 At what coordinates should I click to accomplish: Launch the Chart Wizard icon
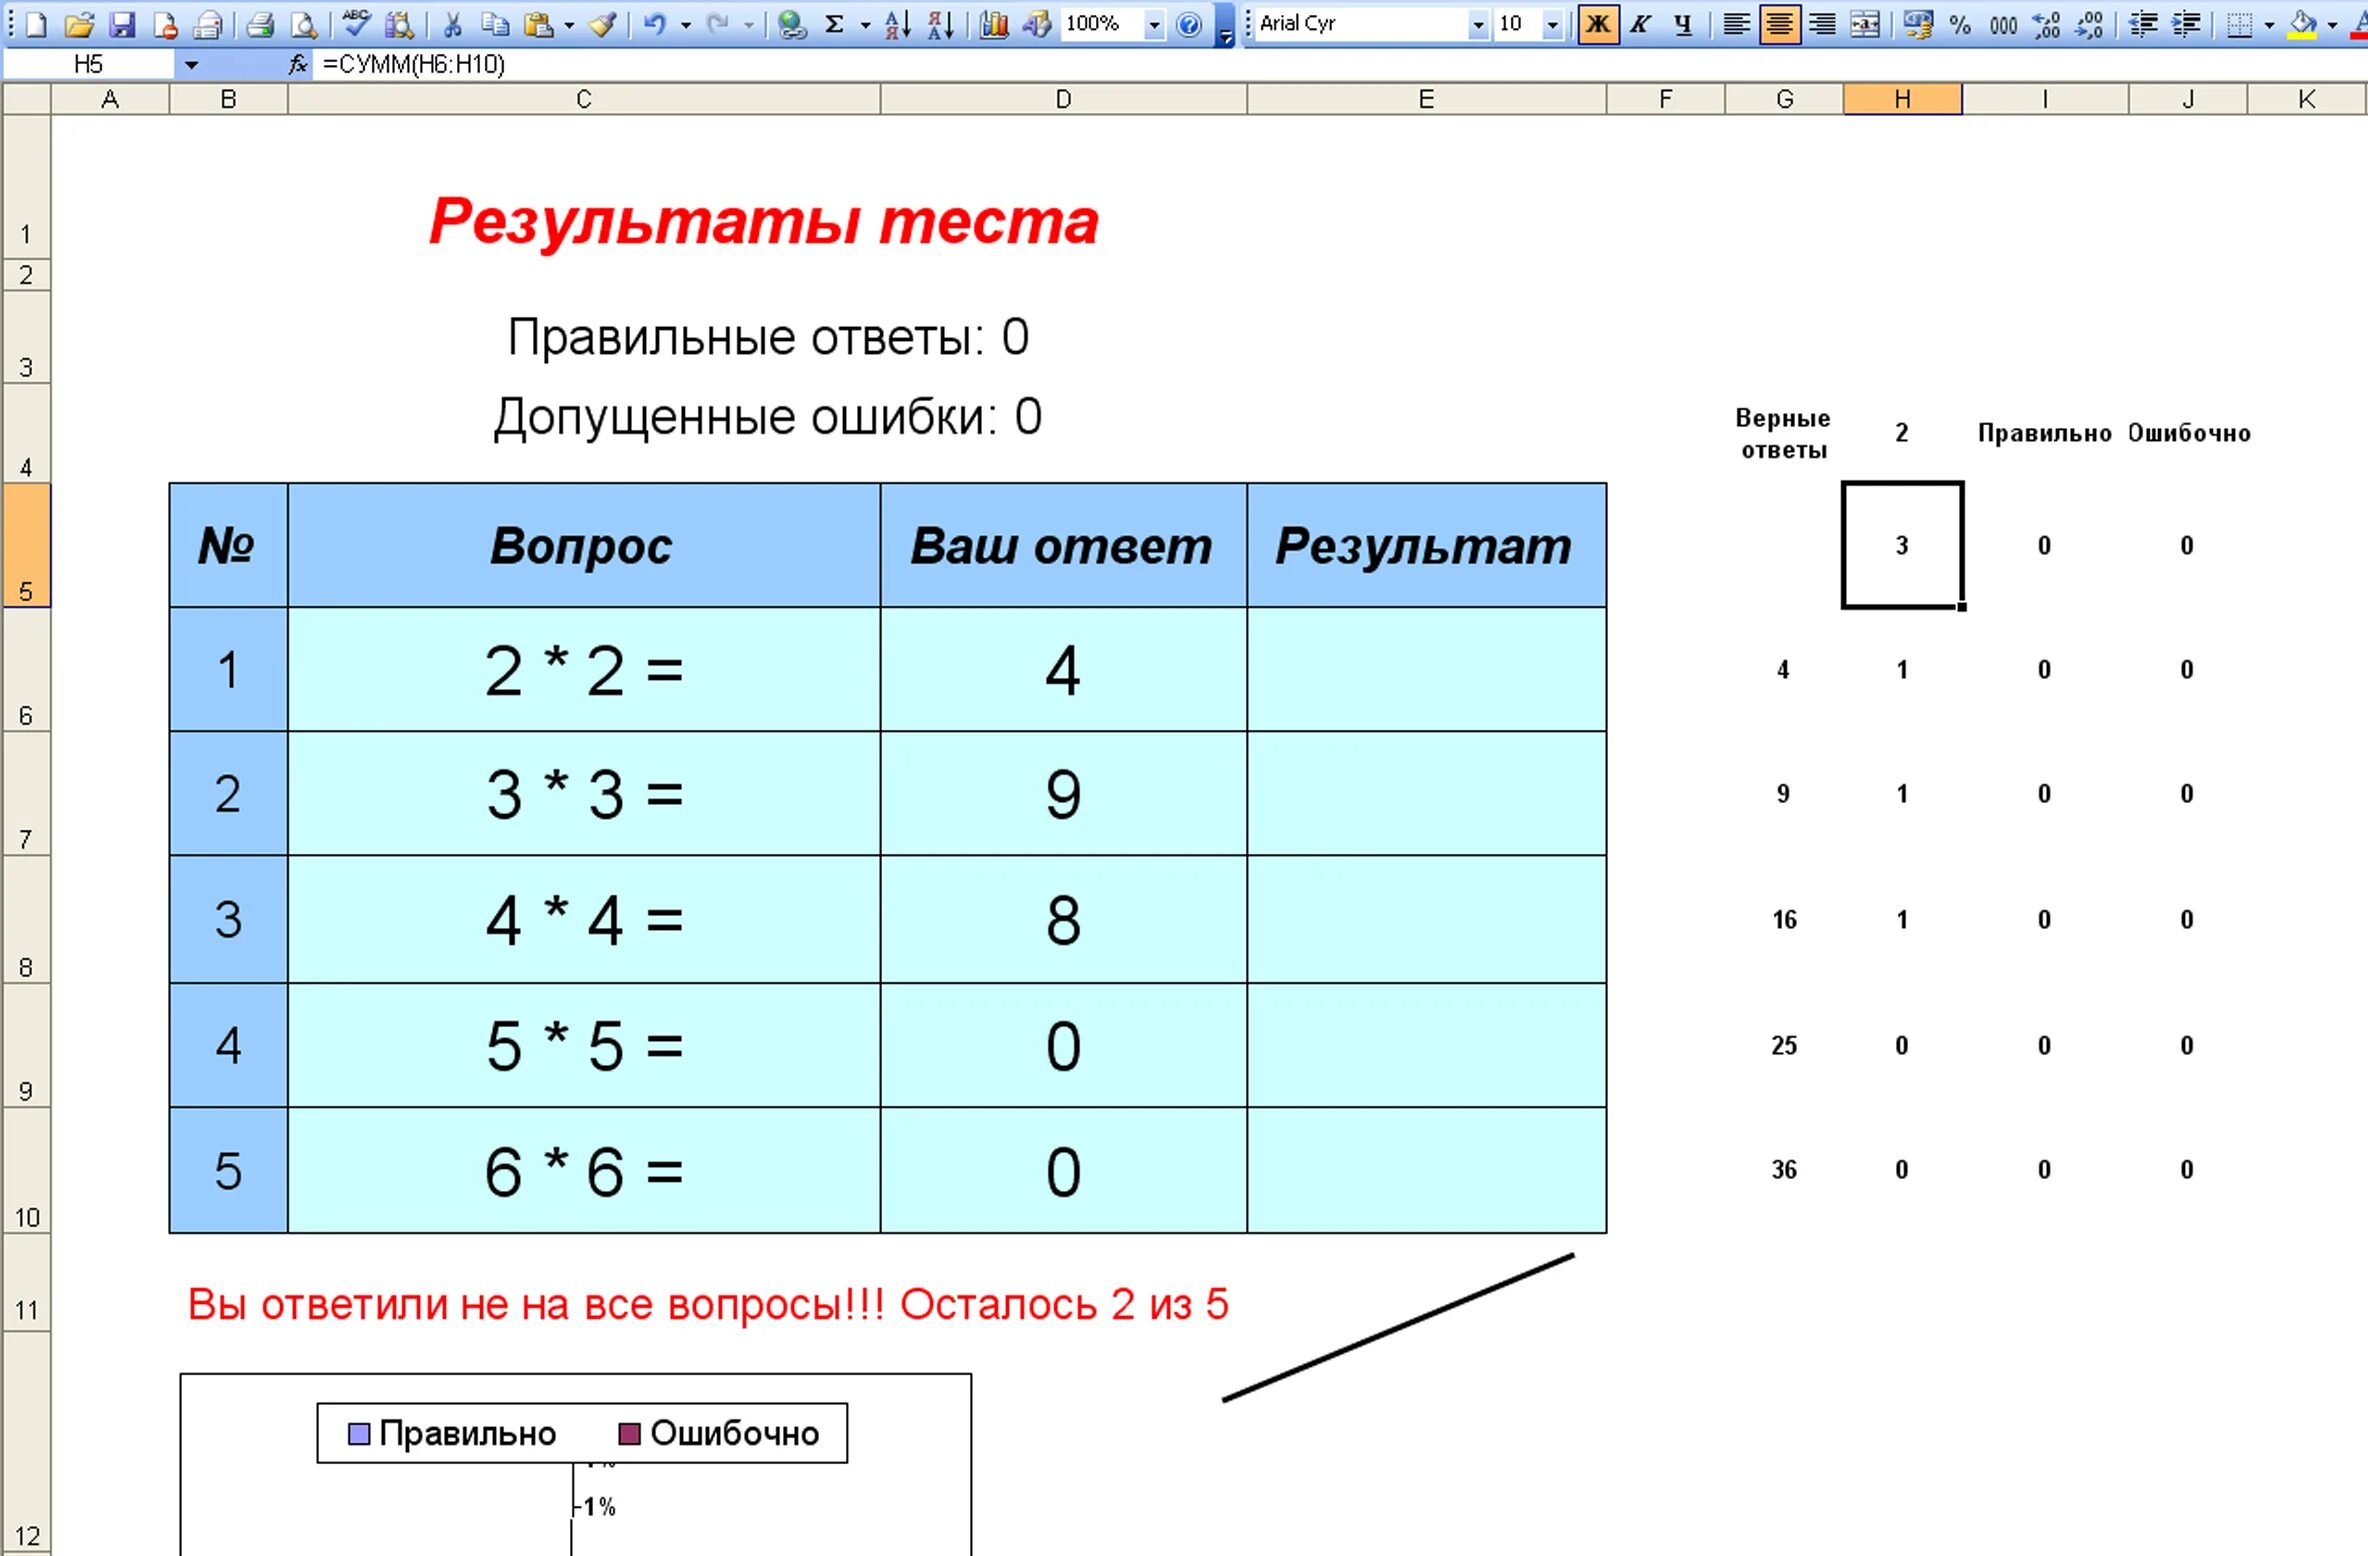point(993,24)
